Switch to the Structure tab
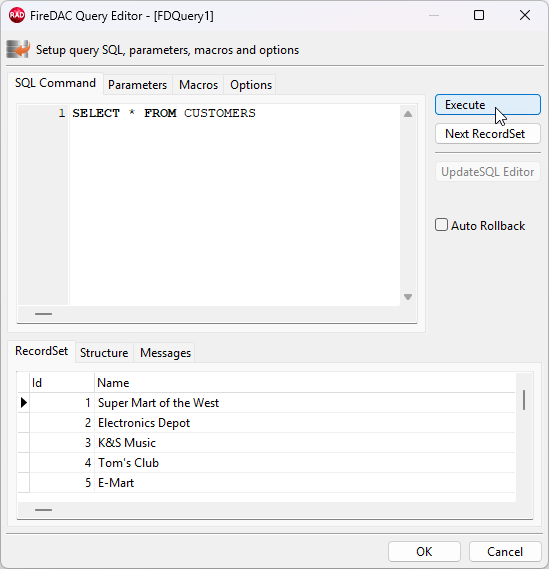Image resolution: width=549 pixels, height=569 pixels. tap(104, 353)
